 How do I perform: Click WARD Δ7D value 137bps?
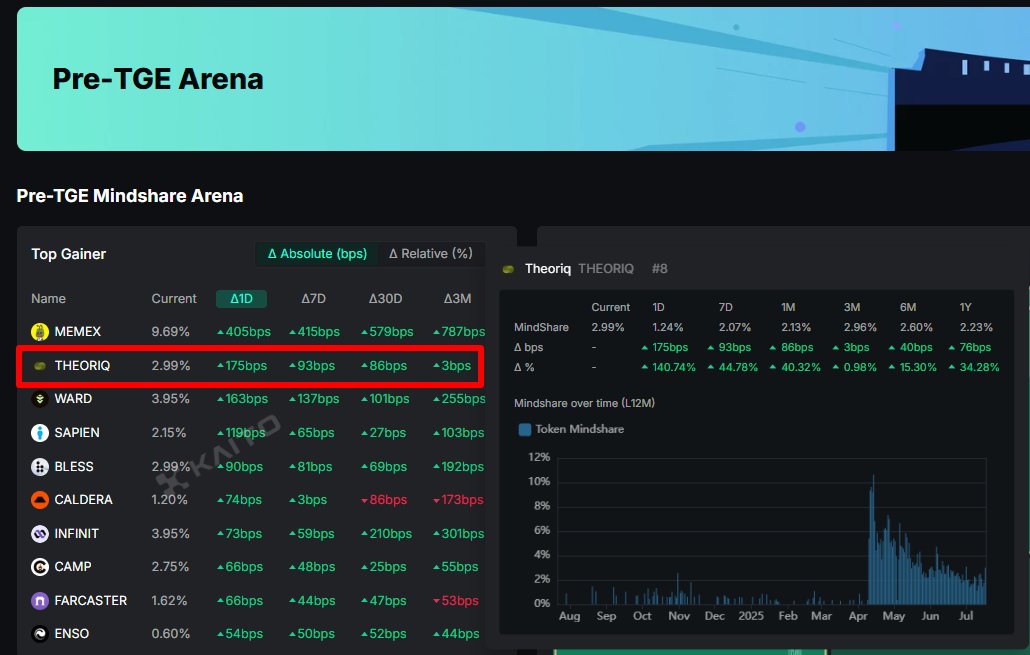click(x=314, y=399)
